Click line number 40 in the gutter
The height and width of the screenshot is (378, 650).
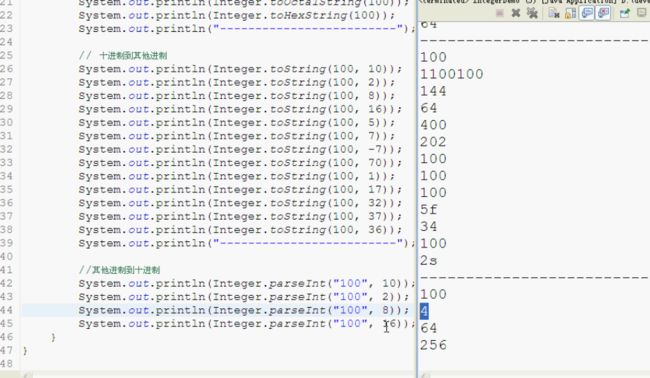click(7, 257)
